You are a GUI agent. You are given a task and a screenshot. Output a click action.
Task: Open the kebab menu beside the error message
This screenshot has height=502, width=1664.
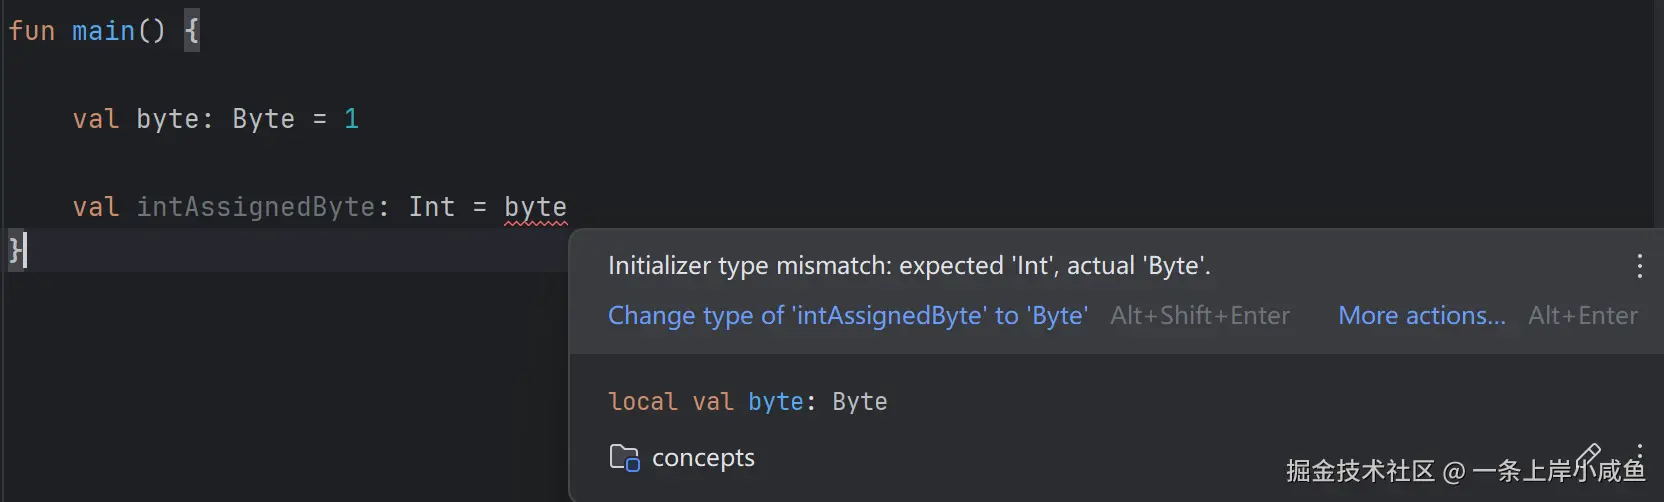point(1639,266)
